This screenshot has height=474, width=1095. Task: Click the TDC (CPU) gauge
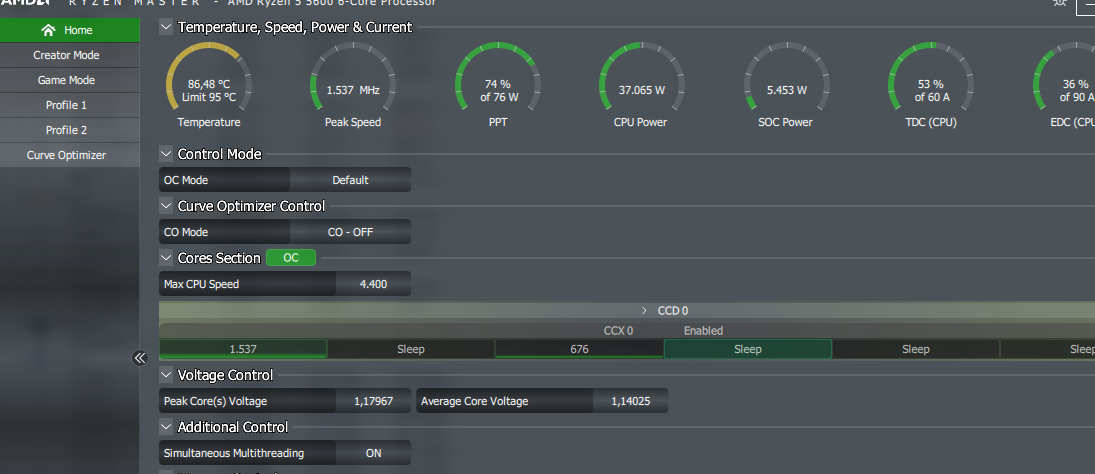[930, 89]
